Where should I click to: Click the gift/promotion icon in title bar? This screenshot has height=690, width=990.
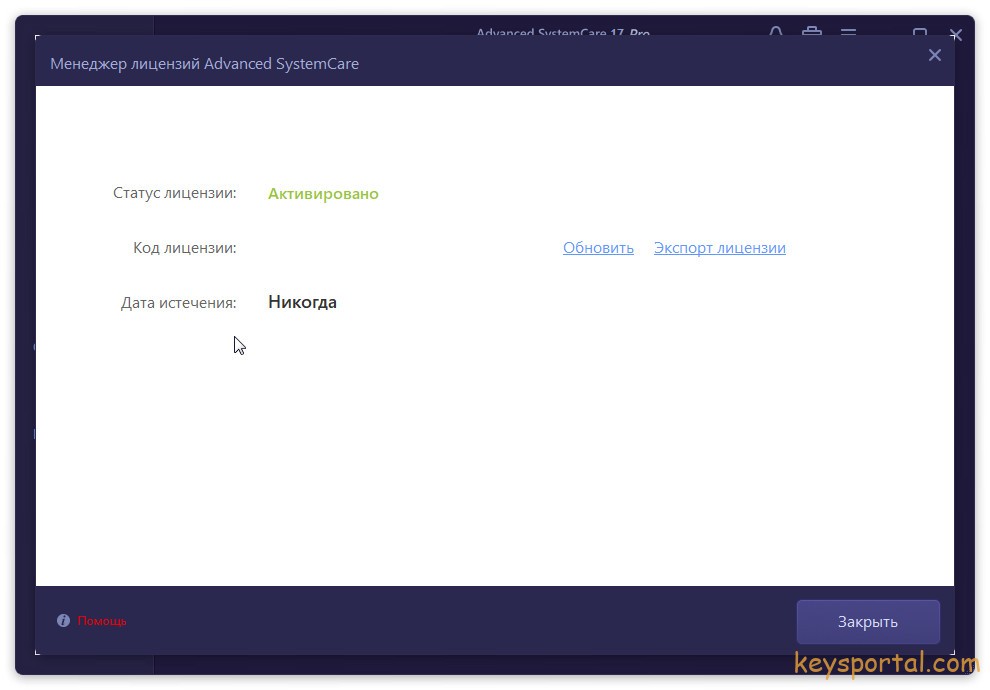[812, 33]
